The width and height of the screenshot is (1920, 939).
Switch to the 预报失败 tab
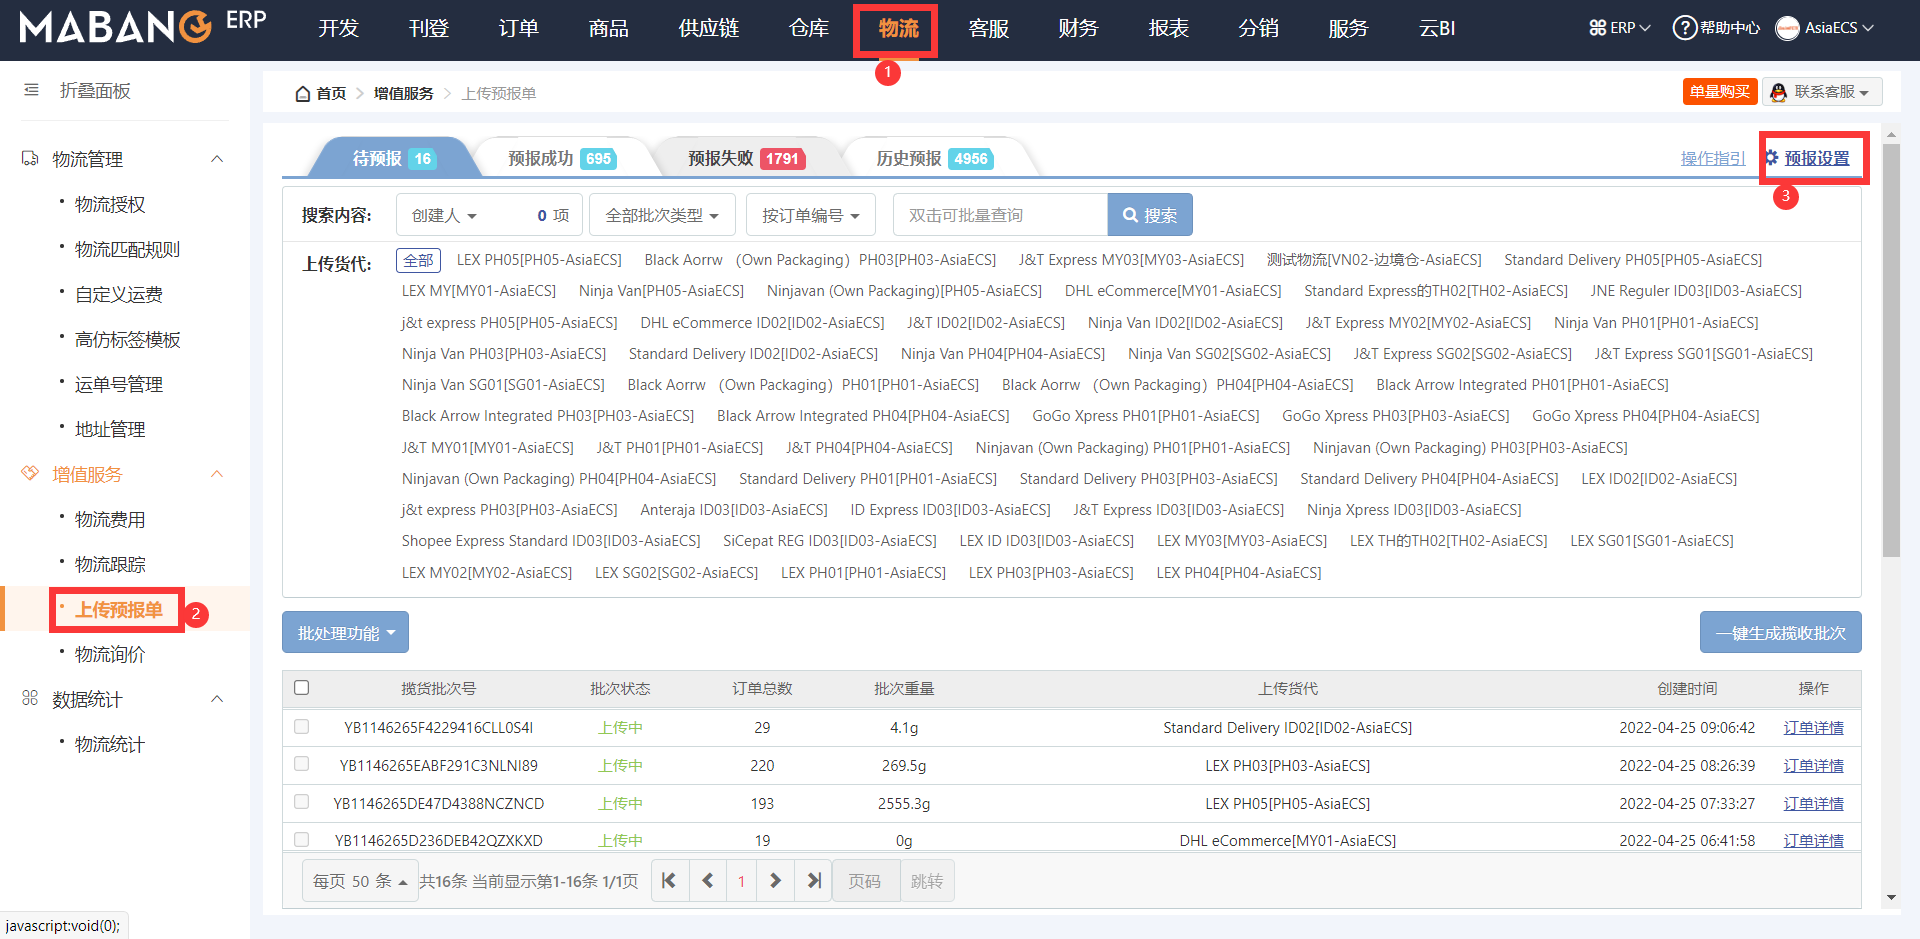[x=745, y=158]
